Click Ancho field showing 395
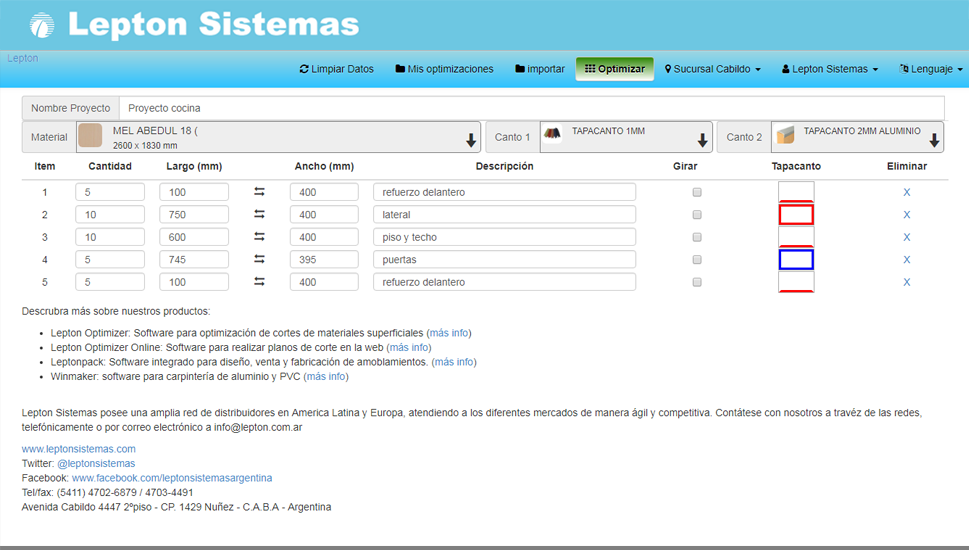The width and height of the screenshot is (969, 550). coord(324,260)
